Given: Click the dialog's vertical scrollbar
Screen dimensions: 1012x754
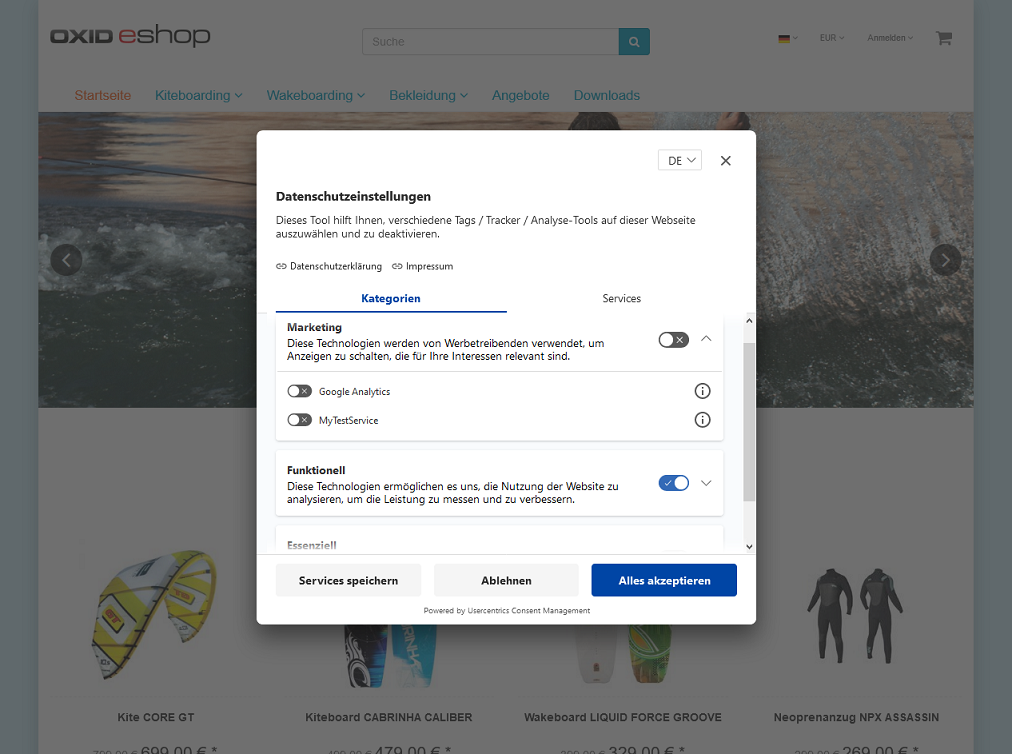Looking at the screenshot, I should click(x=750, y=420).
